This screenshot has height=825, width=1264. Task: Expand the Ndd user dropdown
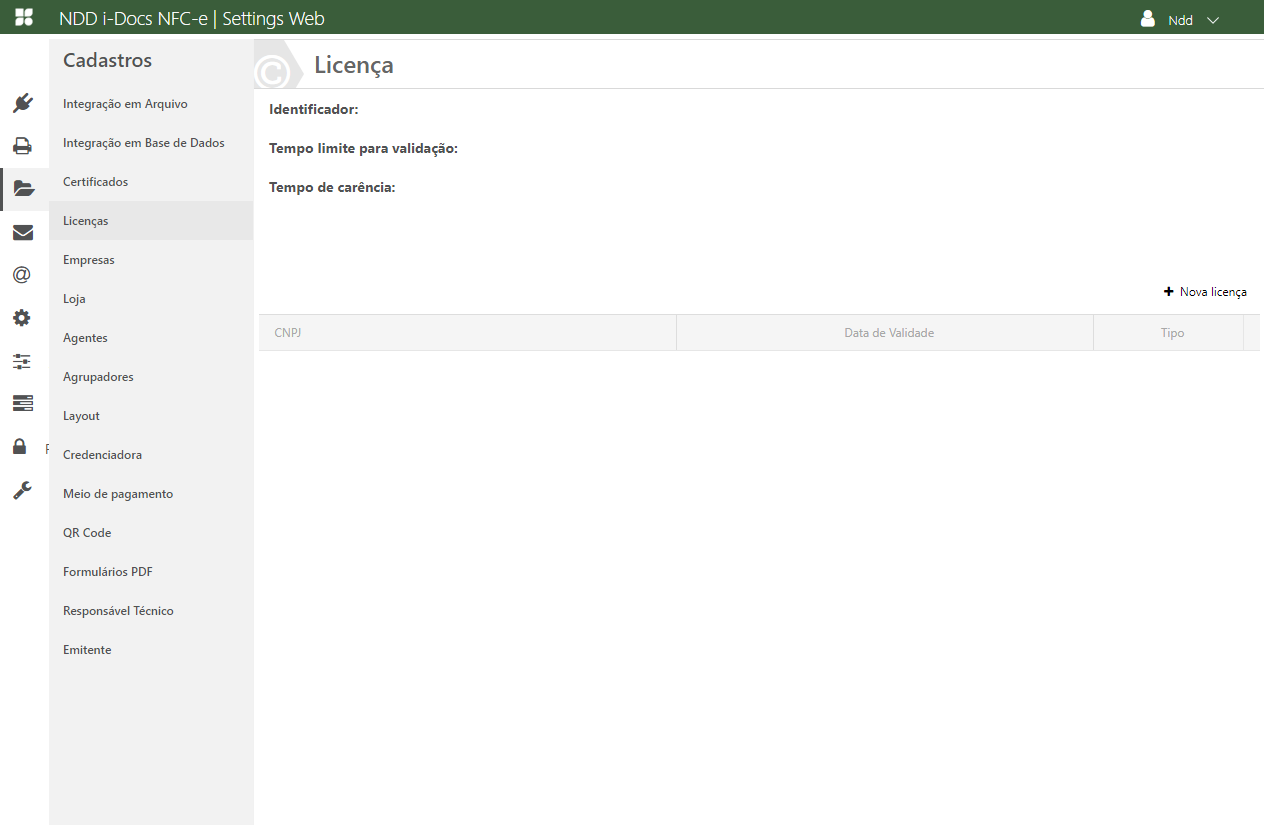[1181, 20]
